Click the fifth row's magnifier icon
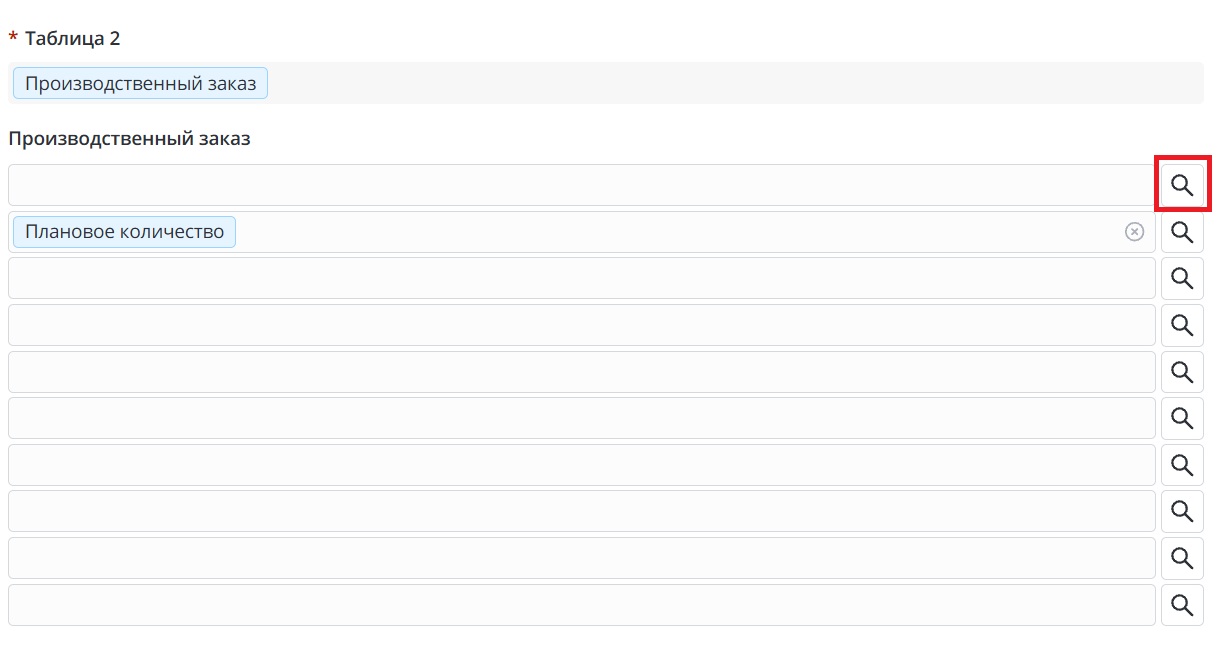The height and width of the screenshot is (649, 1219). [x=1182, y=372]
